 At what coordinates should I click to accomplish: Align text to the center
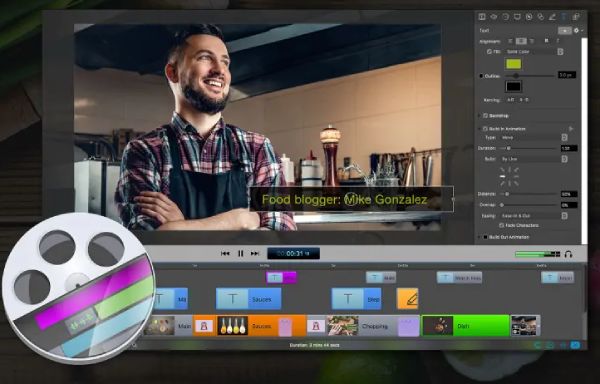521,41
